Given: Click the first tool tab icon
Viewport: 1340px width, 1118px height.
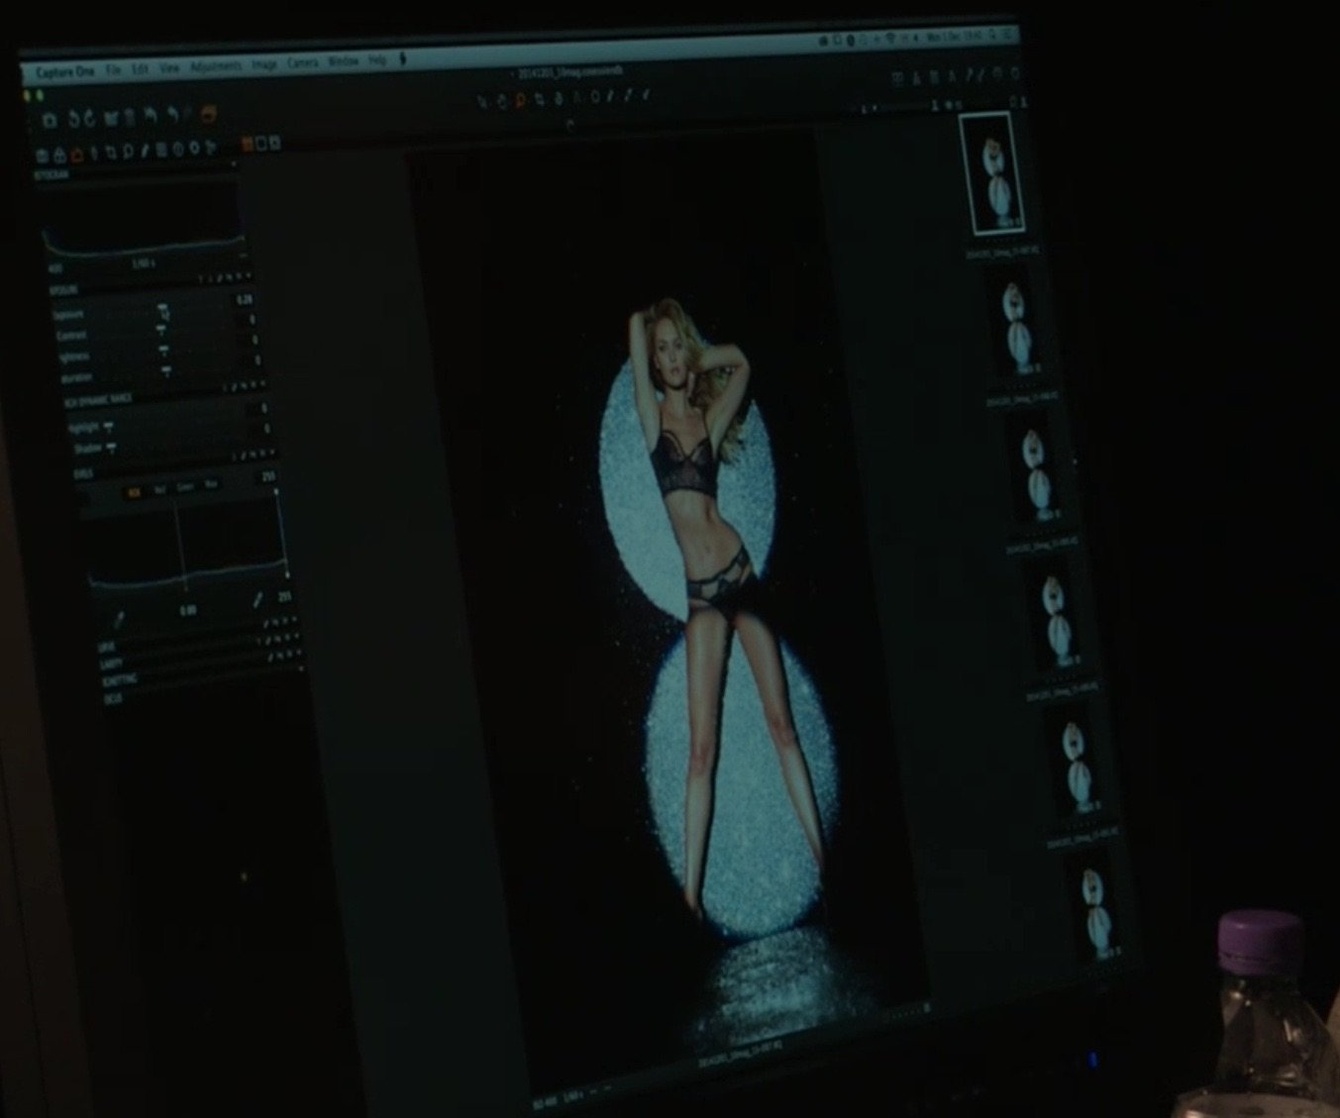Looking at the screenshot, I should (x=43, y=156).
